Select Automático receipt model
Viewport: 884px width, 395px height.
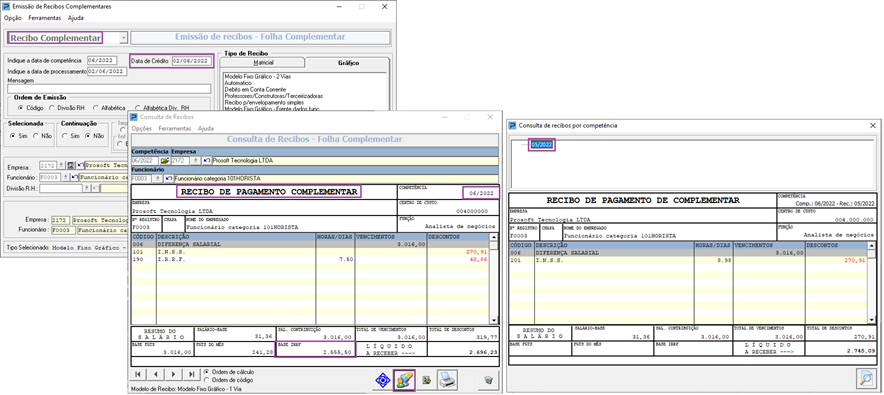(237, 82)
